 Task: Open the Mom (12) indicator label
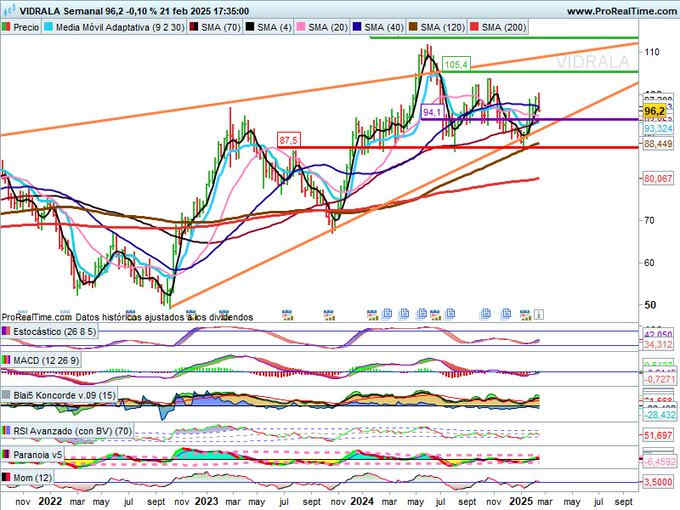(27, 478)
